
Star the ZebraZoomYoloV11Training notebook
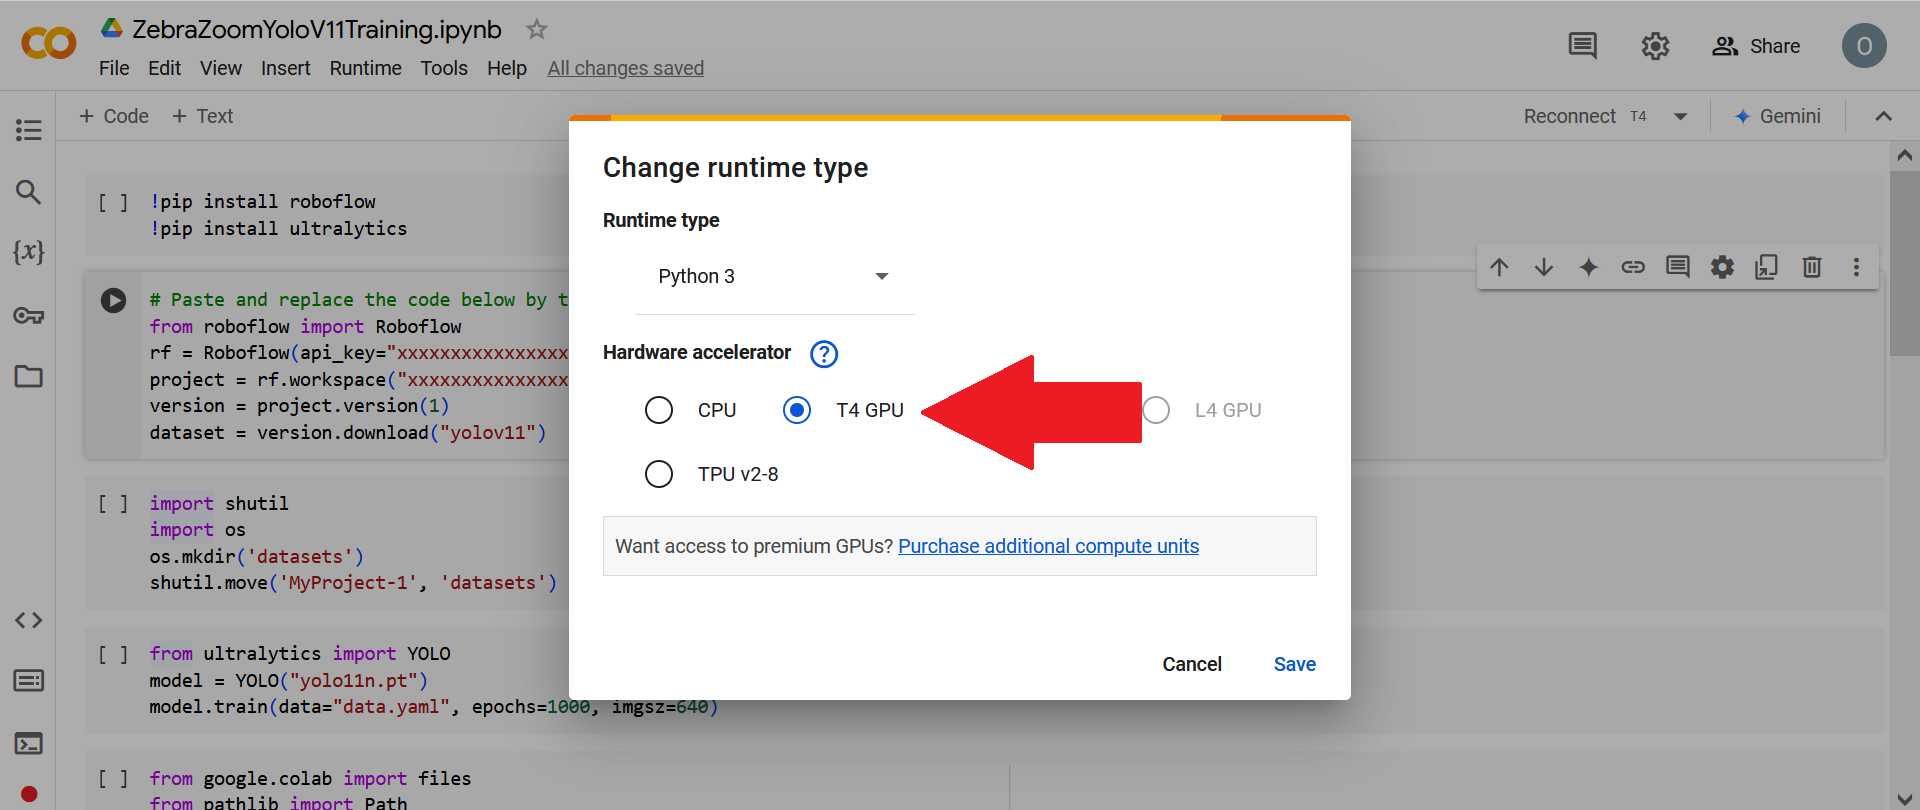[x=537, y=29]
